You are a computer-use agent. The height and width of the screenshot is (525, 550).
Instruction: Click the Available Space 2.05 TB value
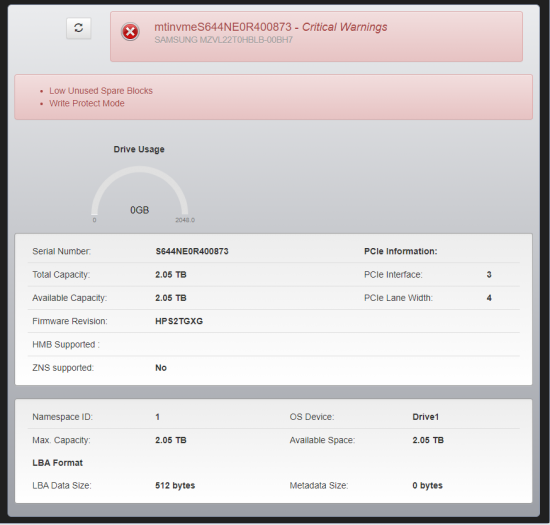428,440
